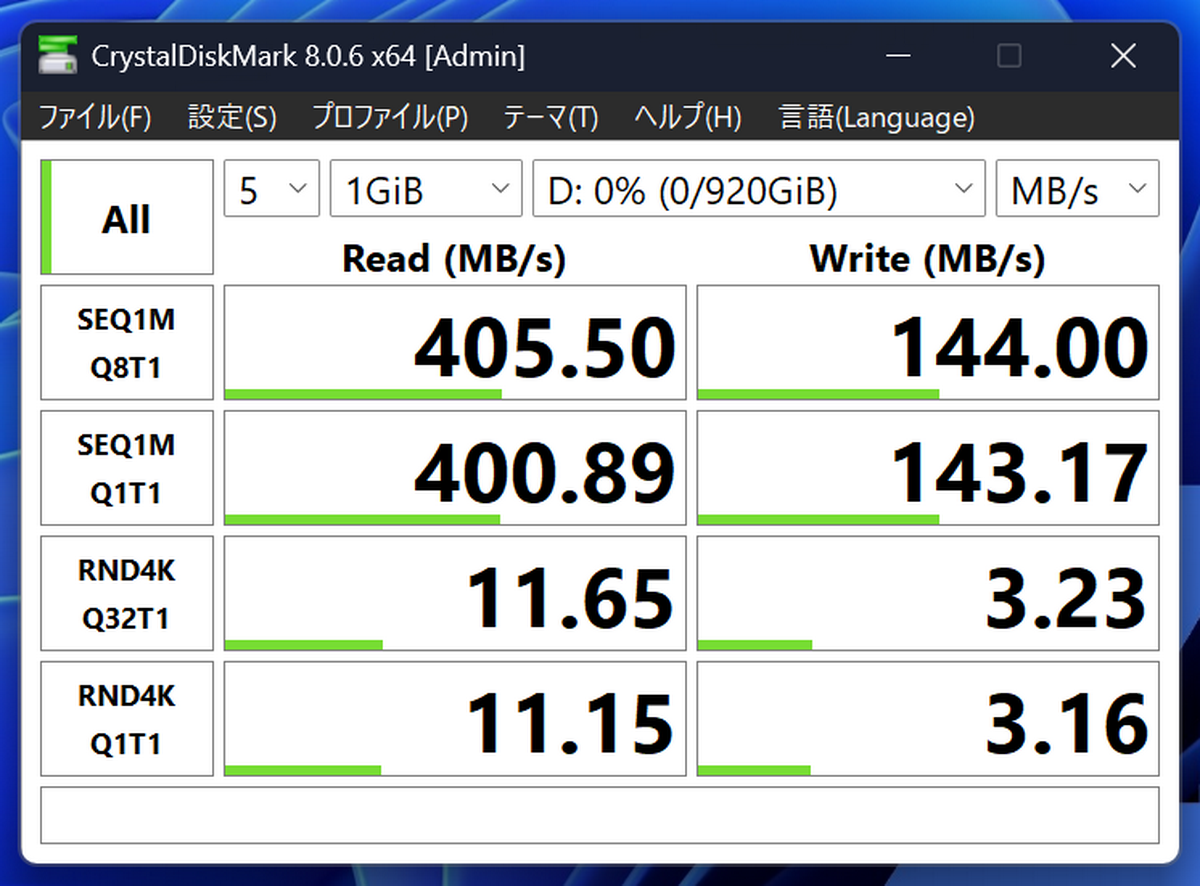Viewport: 1200px width, 886px height.
Task: Run the SEQ1M Q1T1 test
Action: [127, 468]
